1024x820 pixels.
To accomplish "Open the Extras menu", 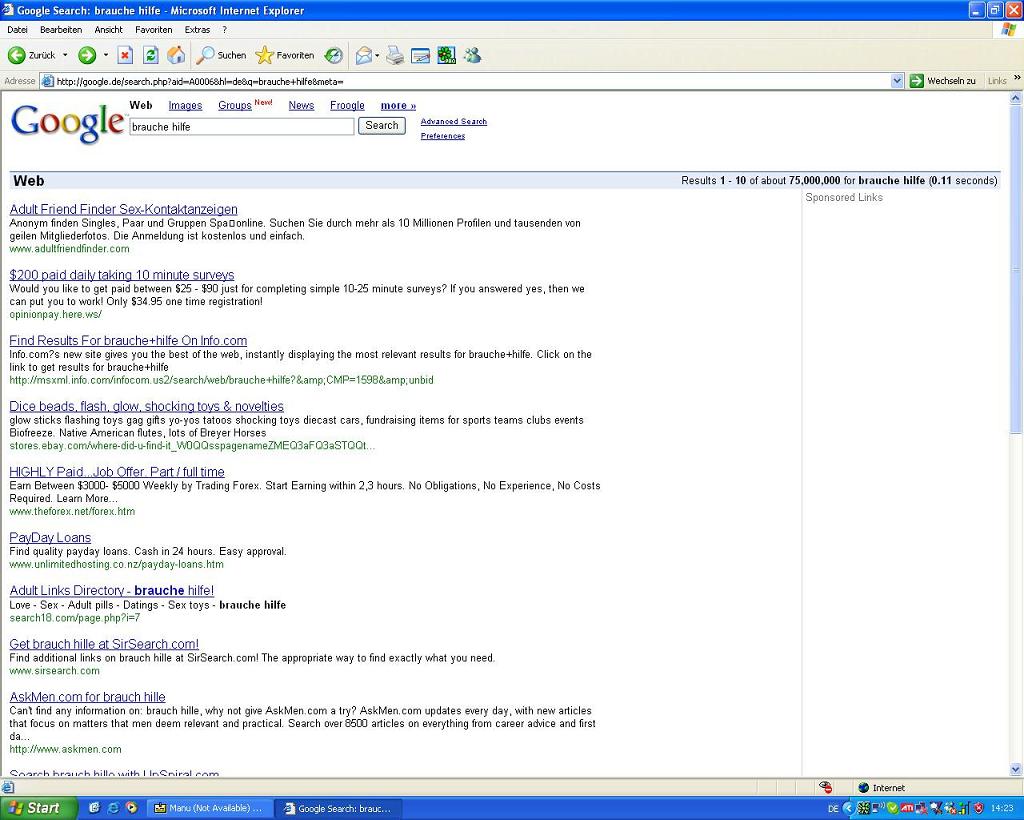I will click(197, 30).
